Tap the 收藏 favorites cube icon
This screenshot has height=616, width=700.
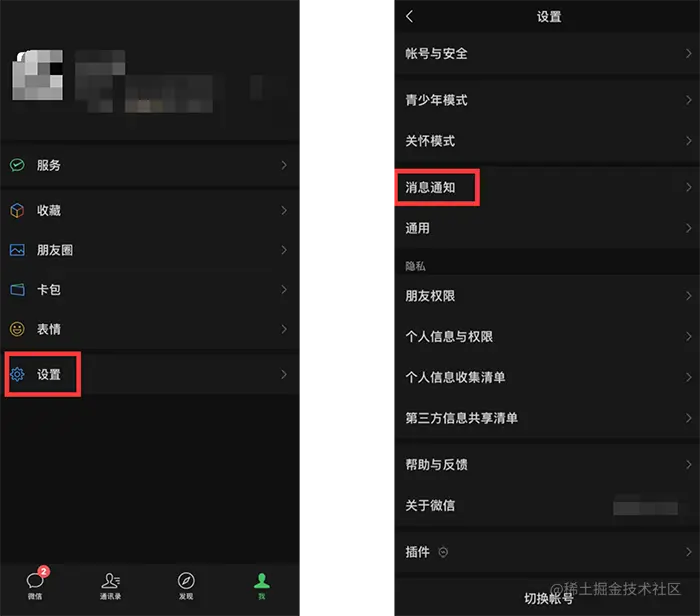click(17, 210)
